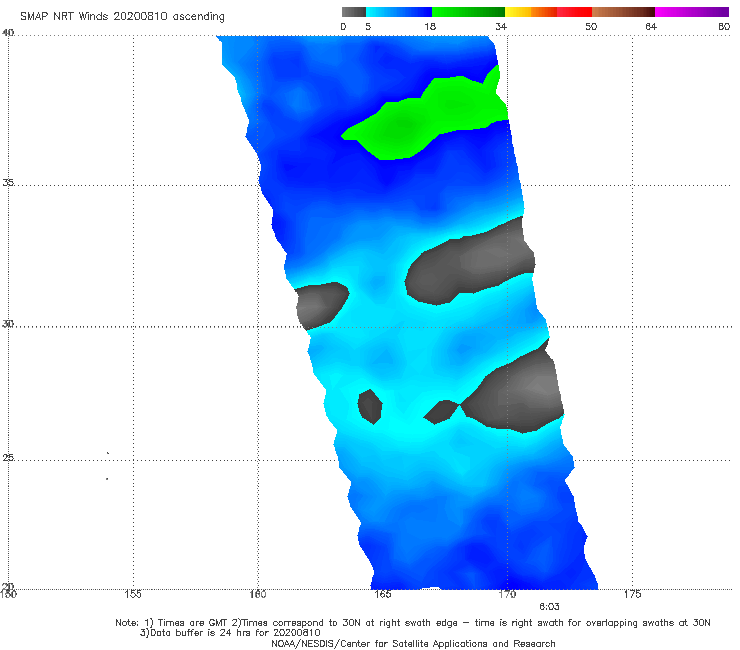
Task: Click the yellow-red 34-50 segment of the color bar
Action: click(x=548, y=12)
